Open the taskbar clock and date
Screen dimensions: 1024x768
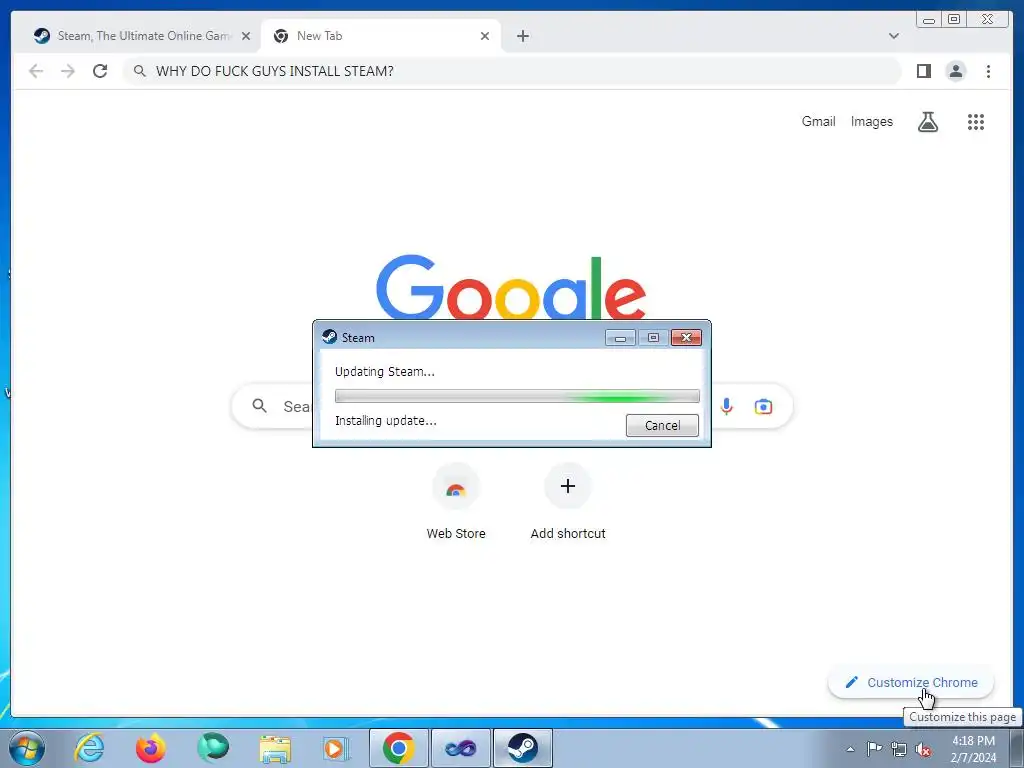pos(973,749)
